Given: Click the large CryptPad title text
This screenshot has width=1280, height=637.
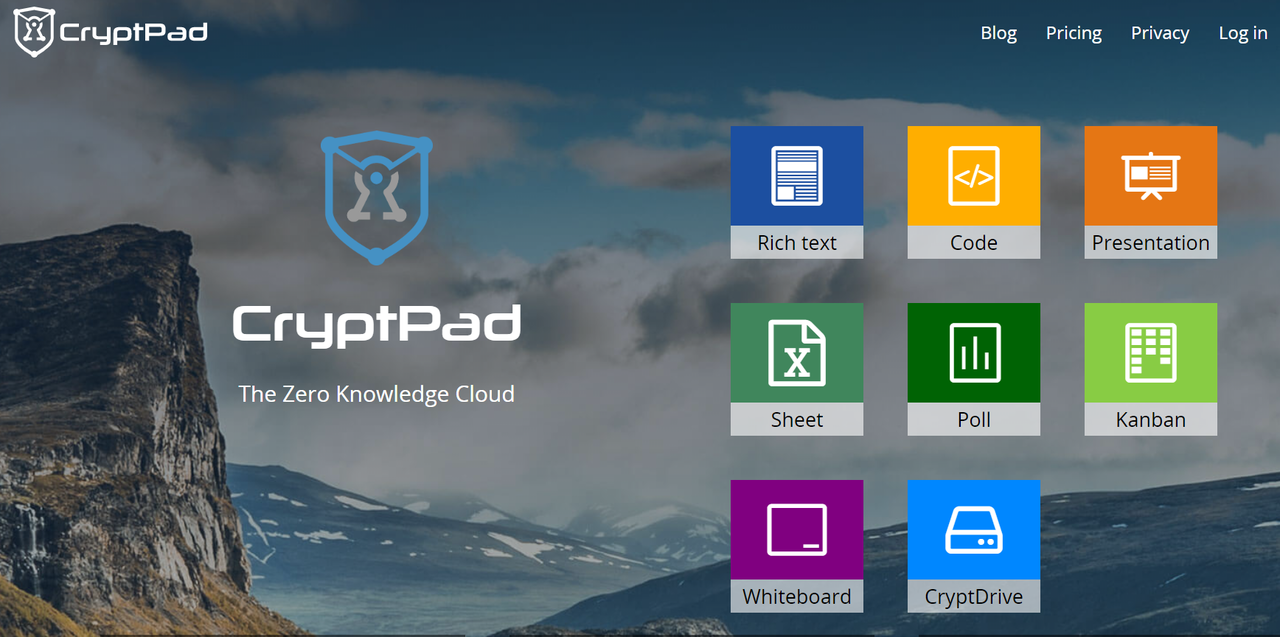Looking at the screenshot, I should coord(376,326).
